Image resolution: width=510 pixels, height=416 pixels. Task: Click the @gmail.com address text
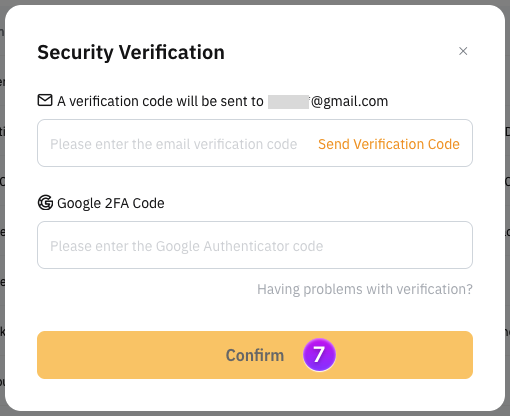[x=349, y=101]
